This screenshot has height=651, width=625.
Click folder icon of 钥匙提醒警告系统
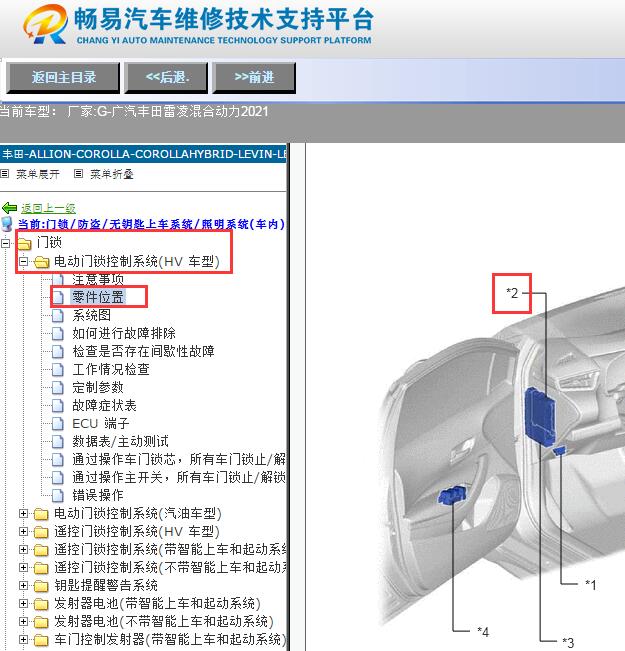(42, 586)
